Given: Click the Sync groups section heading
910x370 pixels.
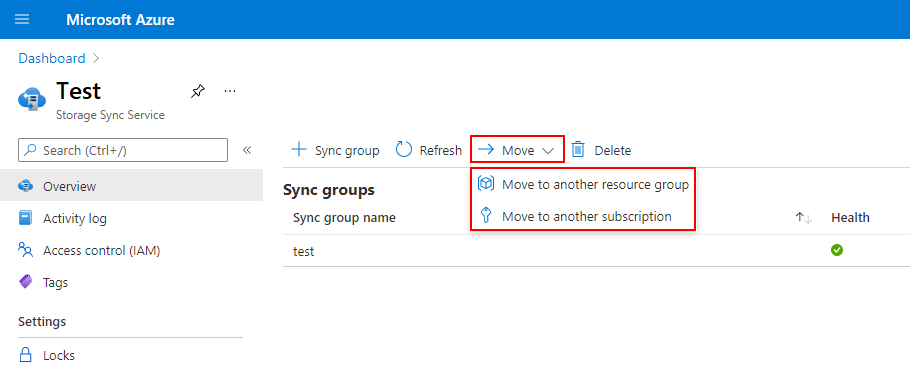Looking at the screenshot, I should pos(328,190).
